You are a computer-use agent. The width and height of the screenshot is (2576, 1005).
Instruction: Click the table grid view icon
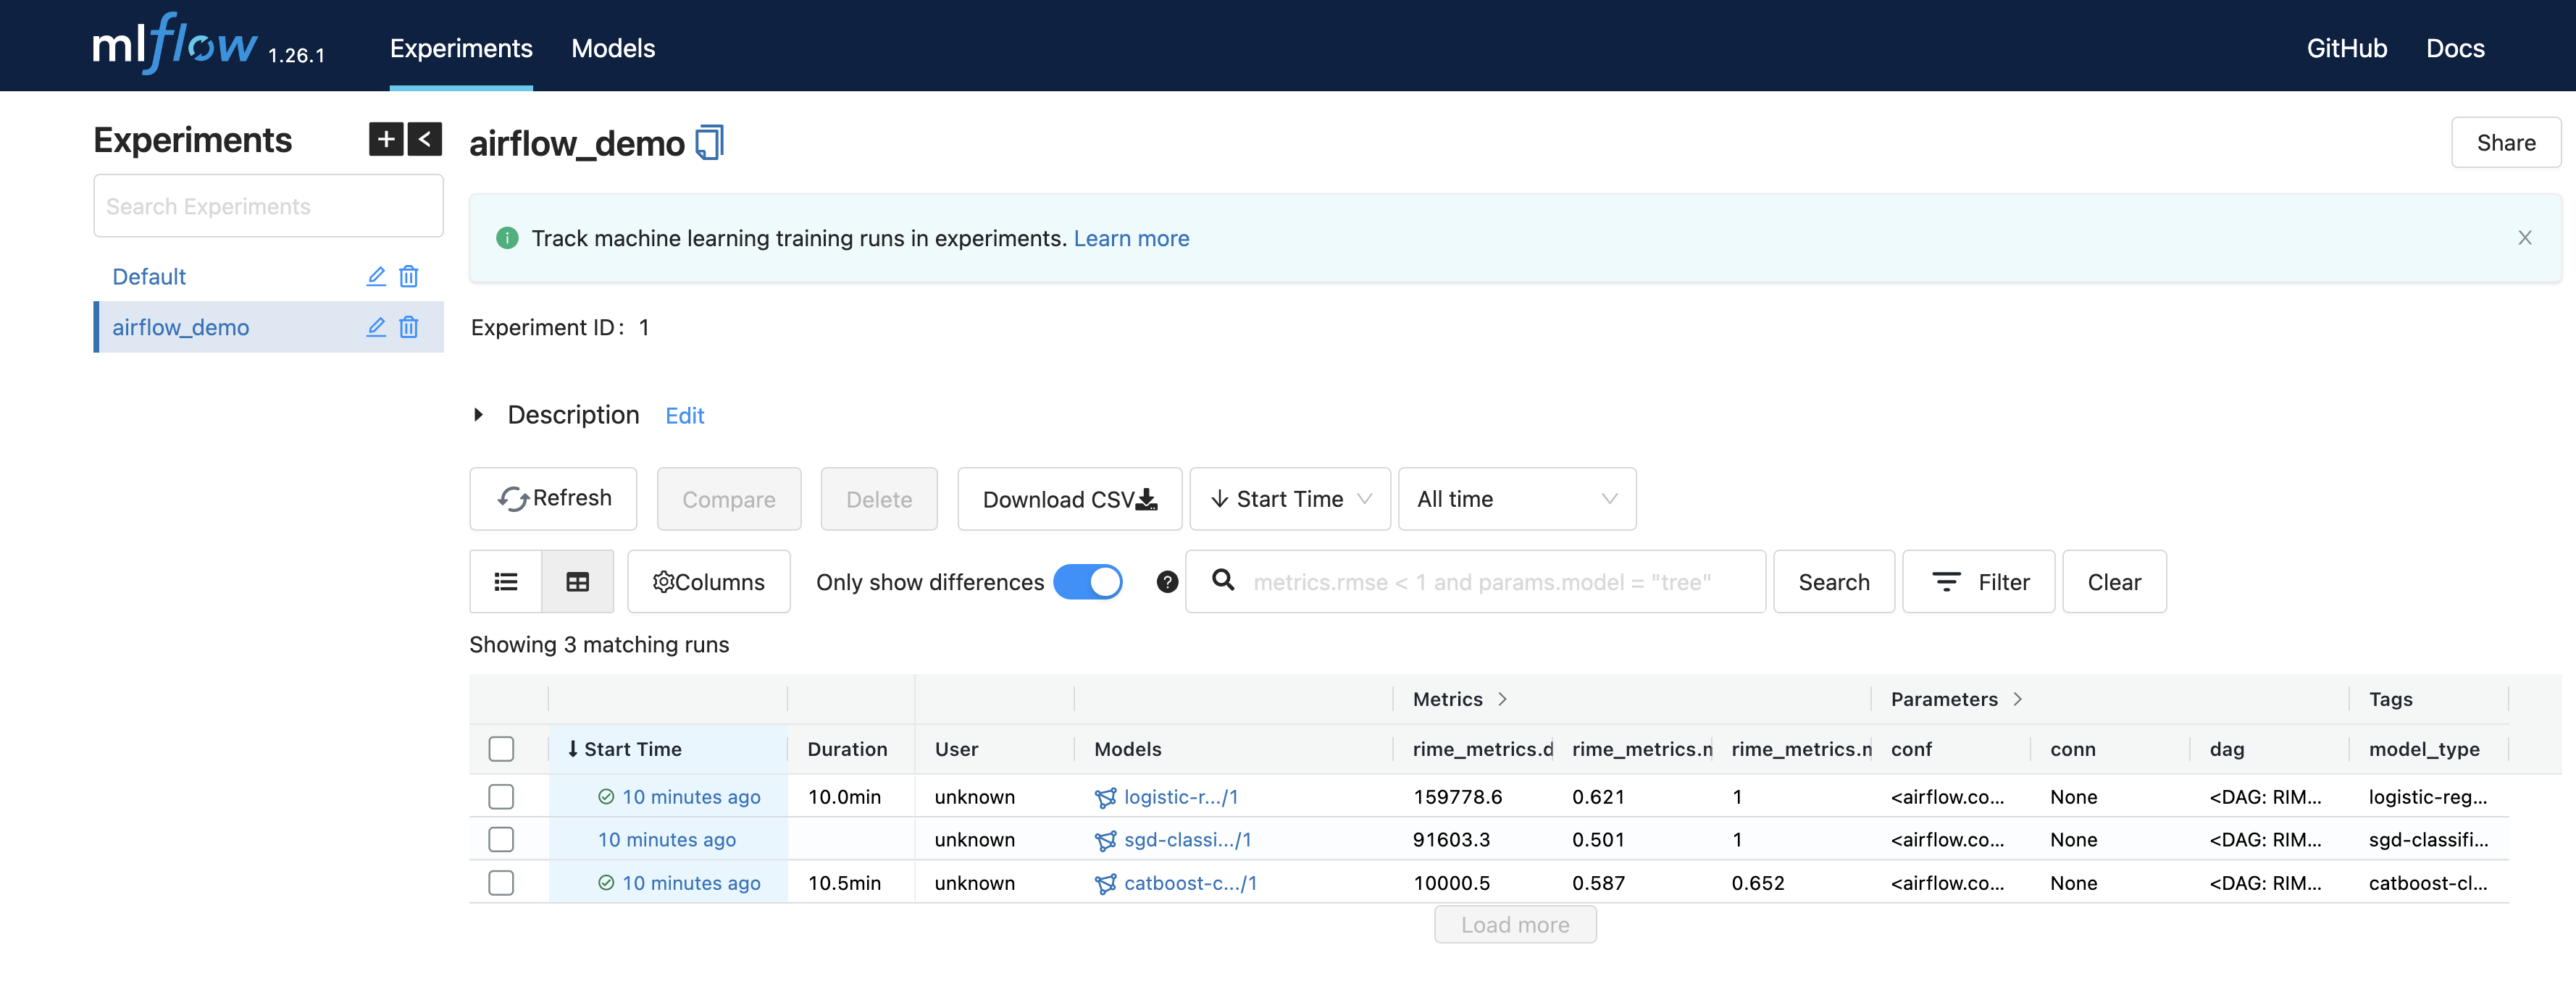pyautogui.click(x=577, y=580)
